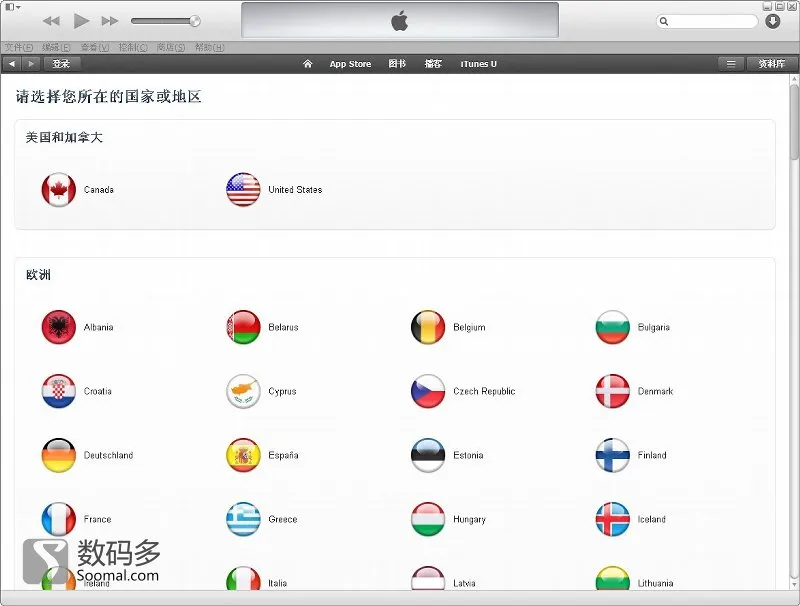Open the 帮助(H) menu
The height and width of the screenshot is (606, 800).
click(210, 47)
